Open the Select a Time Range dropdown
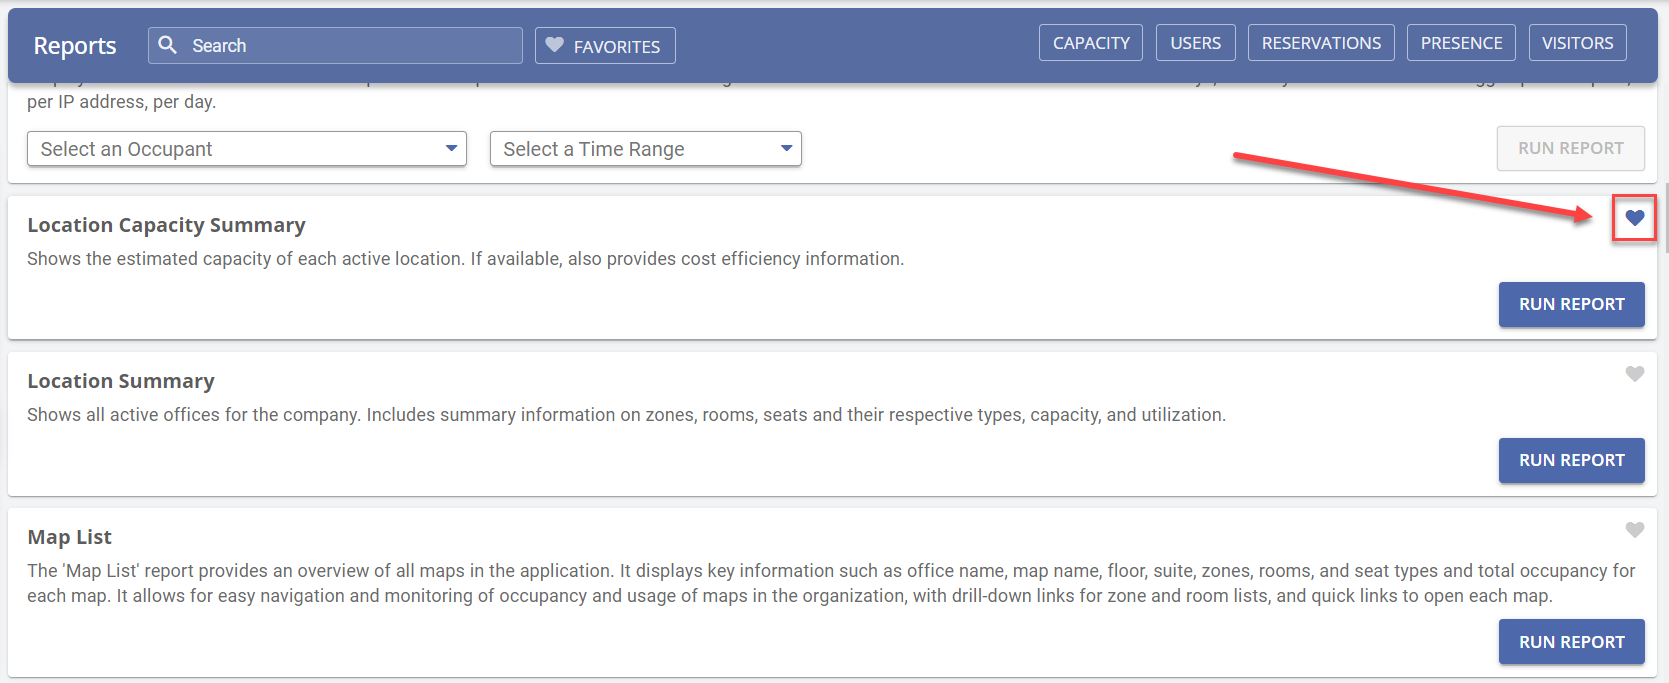Viewport: 1669px width, 683px height. point(646,149)
